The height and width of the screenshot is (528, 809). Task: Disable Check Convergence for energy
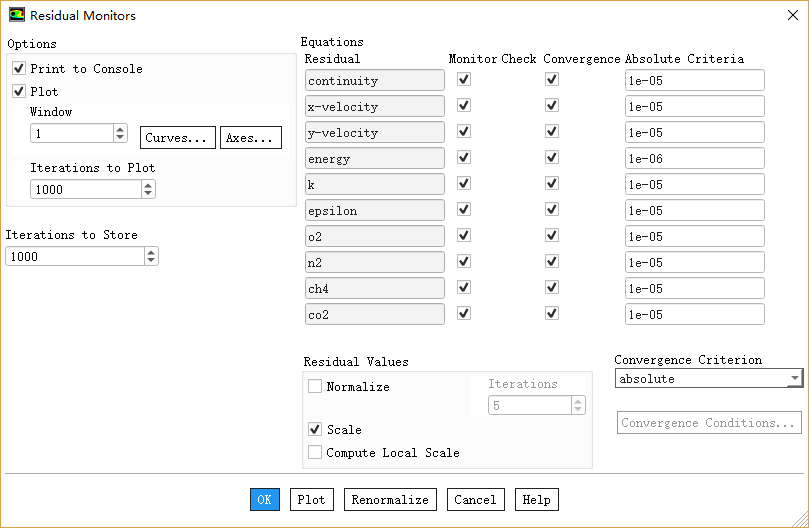pos(552,158)
